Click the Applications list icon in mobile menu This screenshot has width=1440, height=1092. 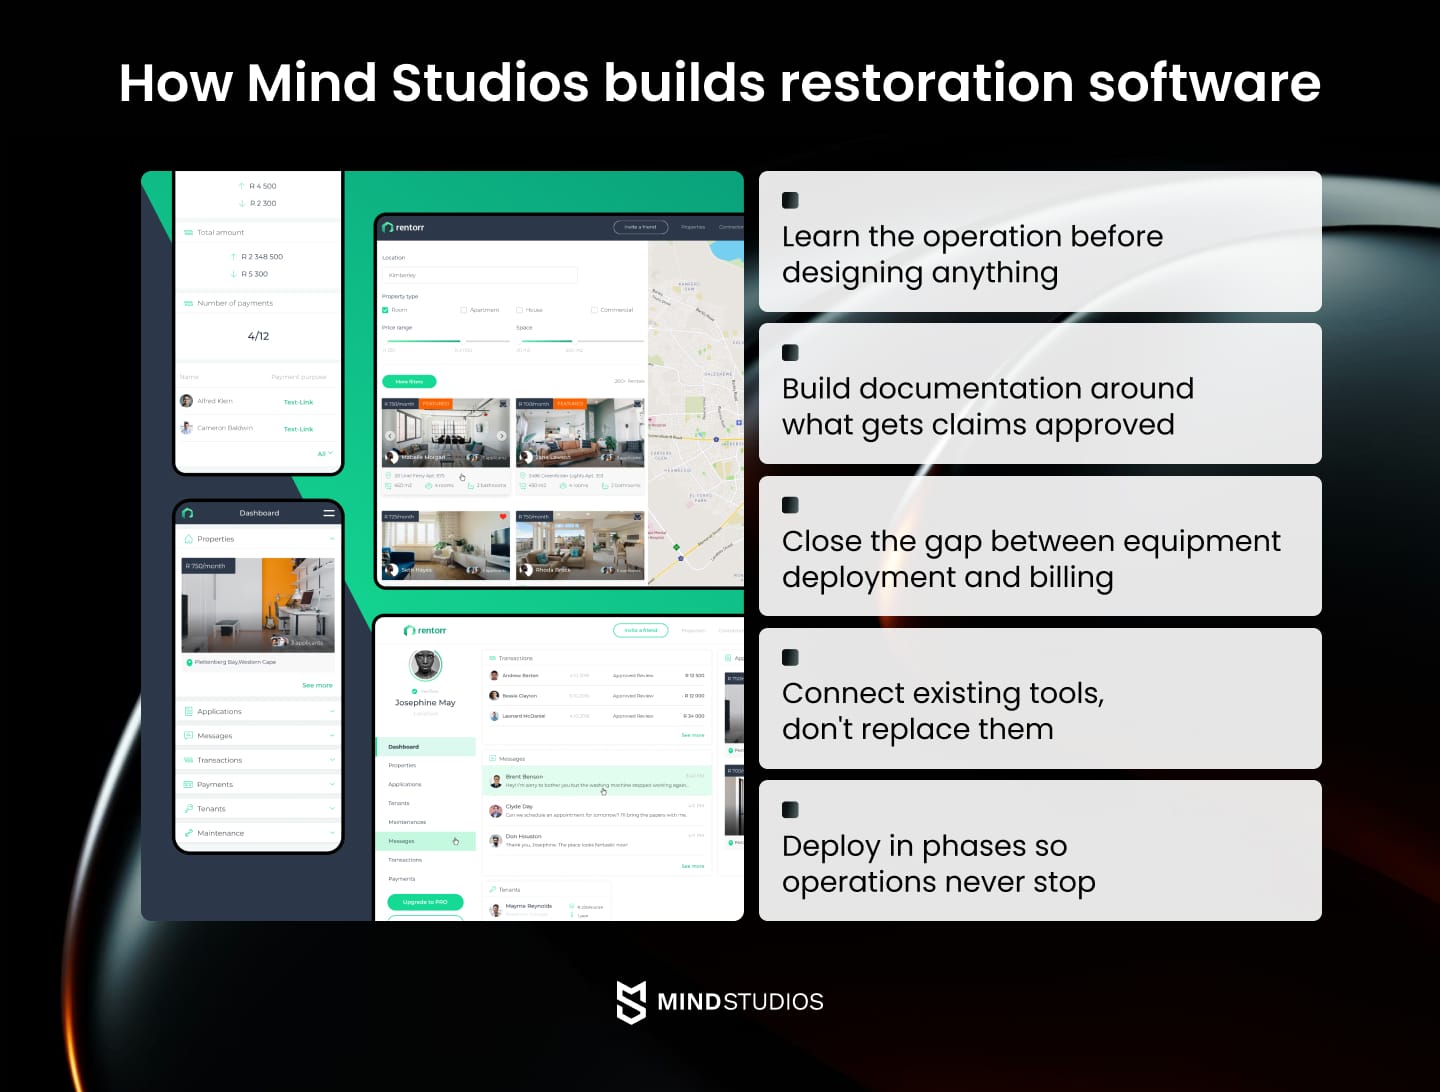click(188, 711)
